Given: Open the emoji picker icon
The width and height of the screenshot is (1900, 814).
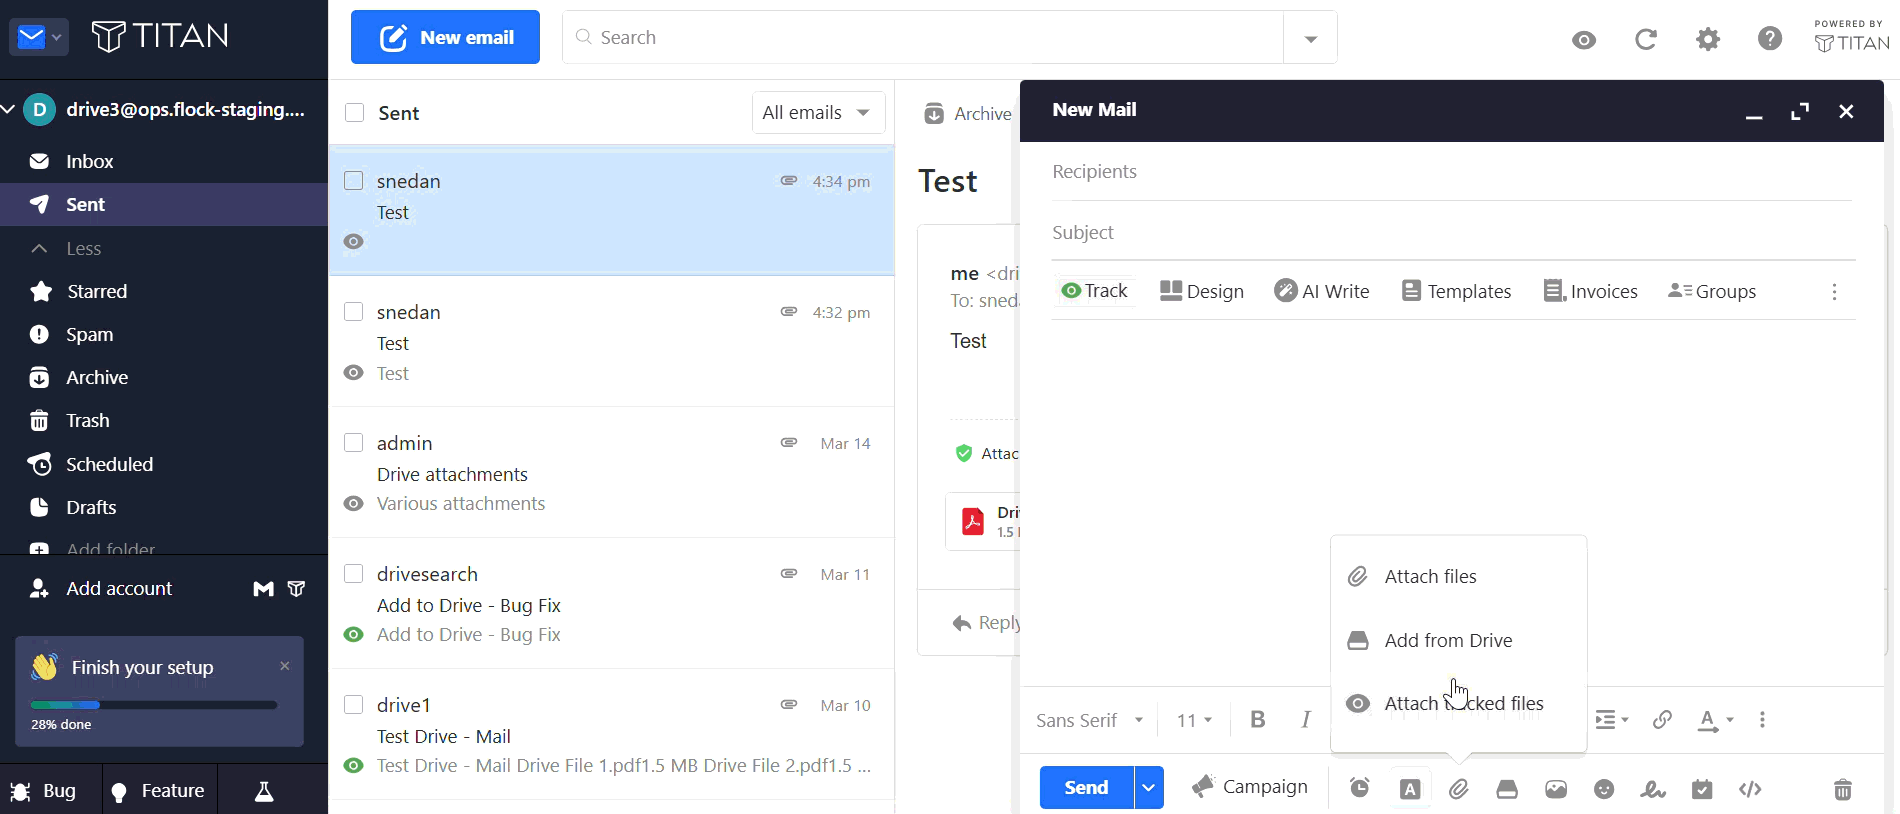Looking at the screenshot, I should 1604,789.
